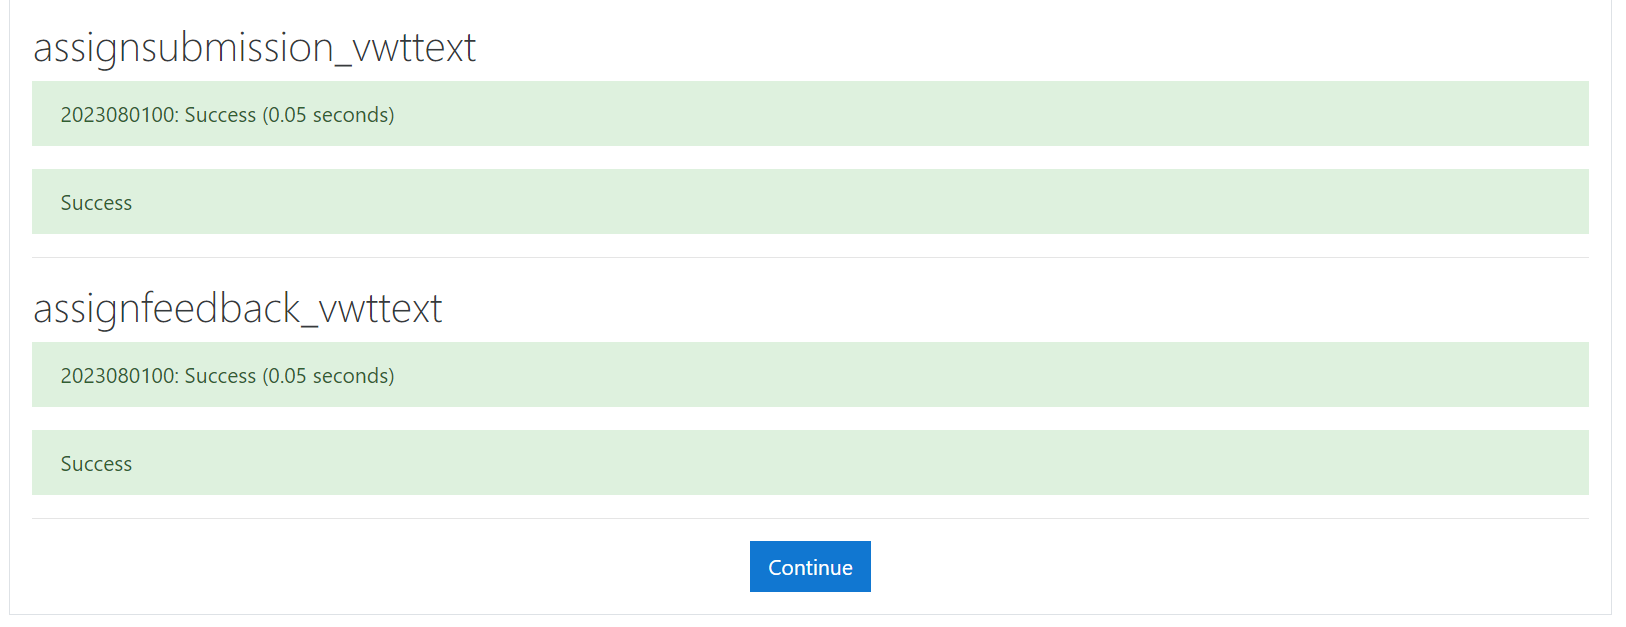Click standalone Success message under assignfeedback_vwttext
The width and height of the screenshot is (1626, 627).
(x=96, y=464)
